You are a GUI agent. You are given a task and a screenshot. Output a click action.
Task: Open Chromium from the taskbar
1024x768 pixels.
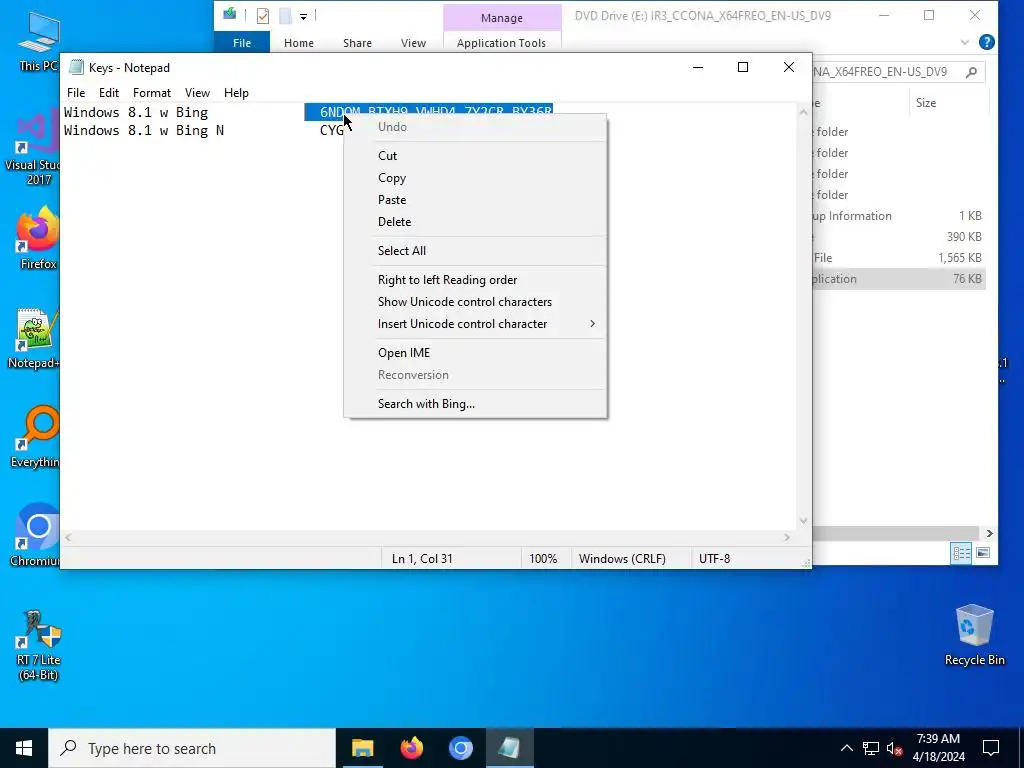click(x=460, y=748)
